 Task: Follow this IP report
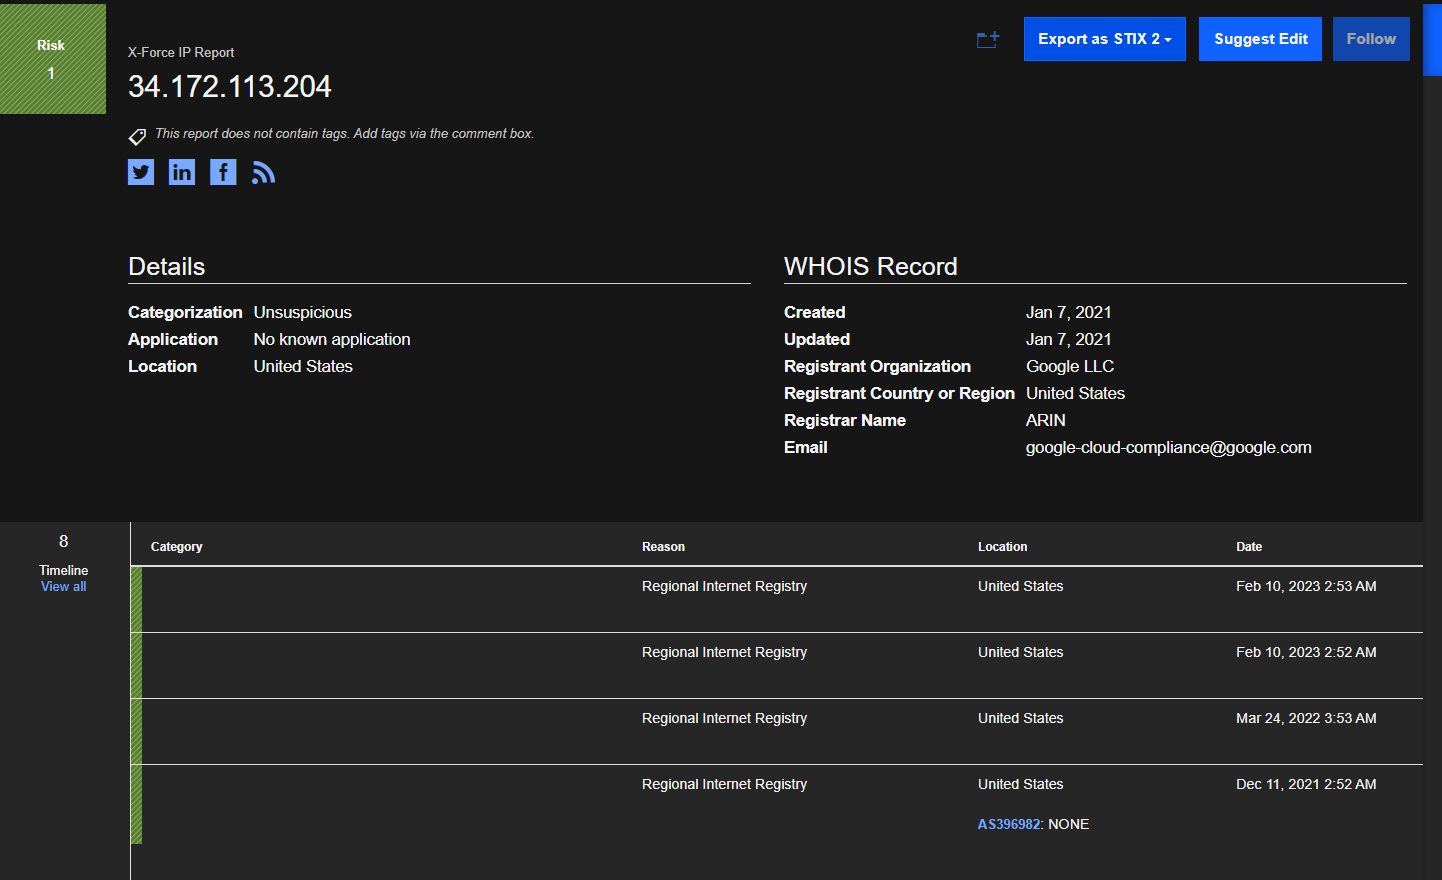click(x=1371, y=39)
